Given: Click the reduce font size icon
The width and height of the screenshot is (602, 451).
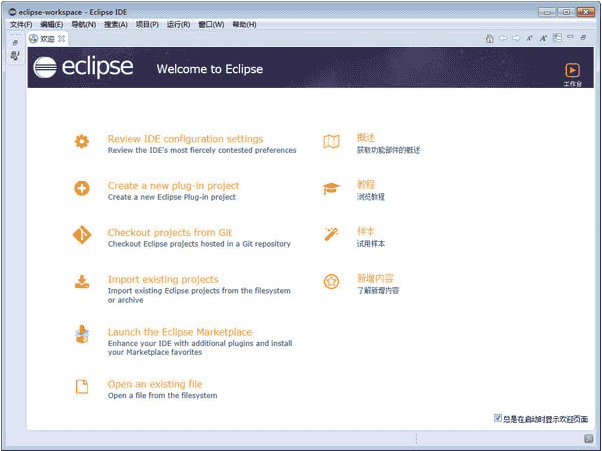Looking at the screenshot, I should 529,39.
